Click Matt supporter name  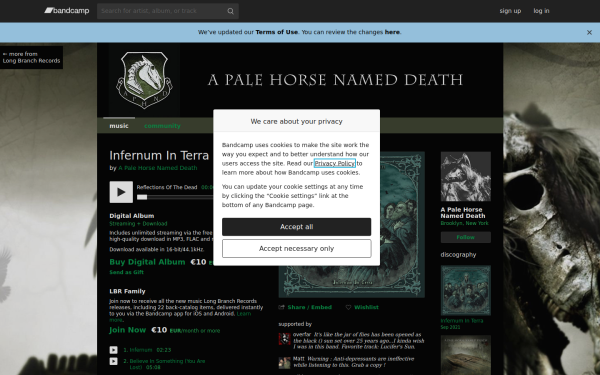pos(299,359)
